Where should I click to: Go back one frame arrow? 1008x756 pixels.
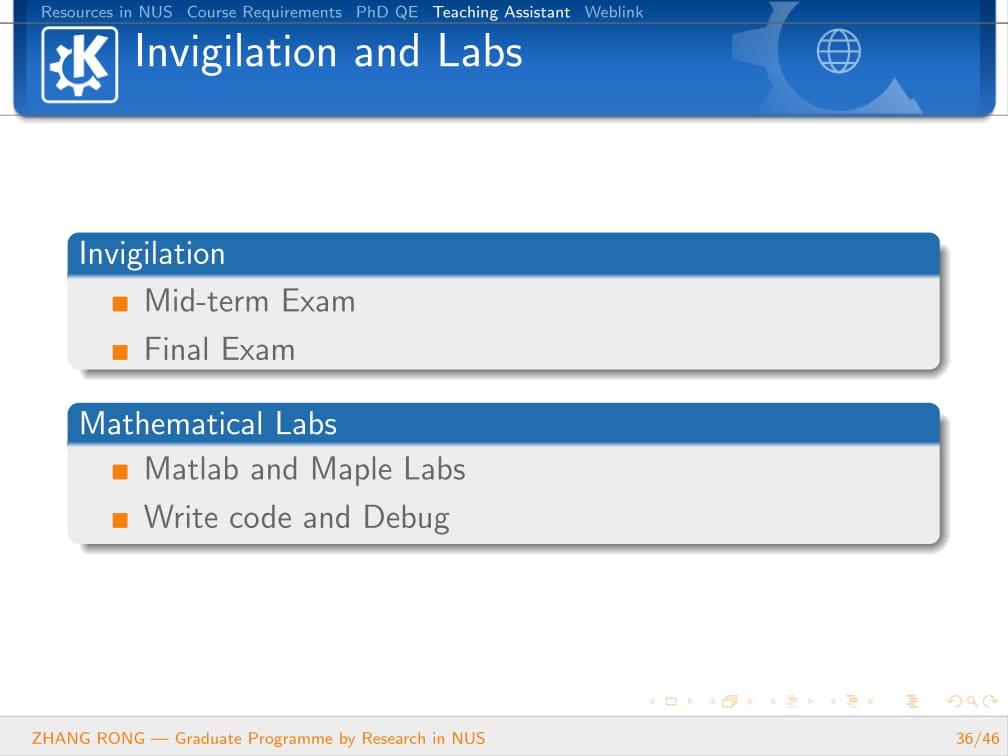point(712,701)
